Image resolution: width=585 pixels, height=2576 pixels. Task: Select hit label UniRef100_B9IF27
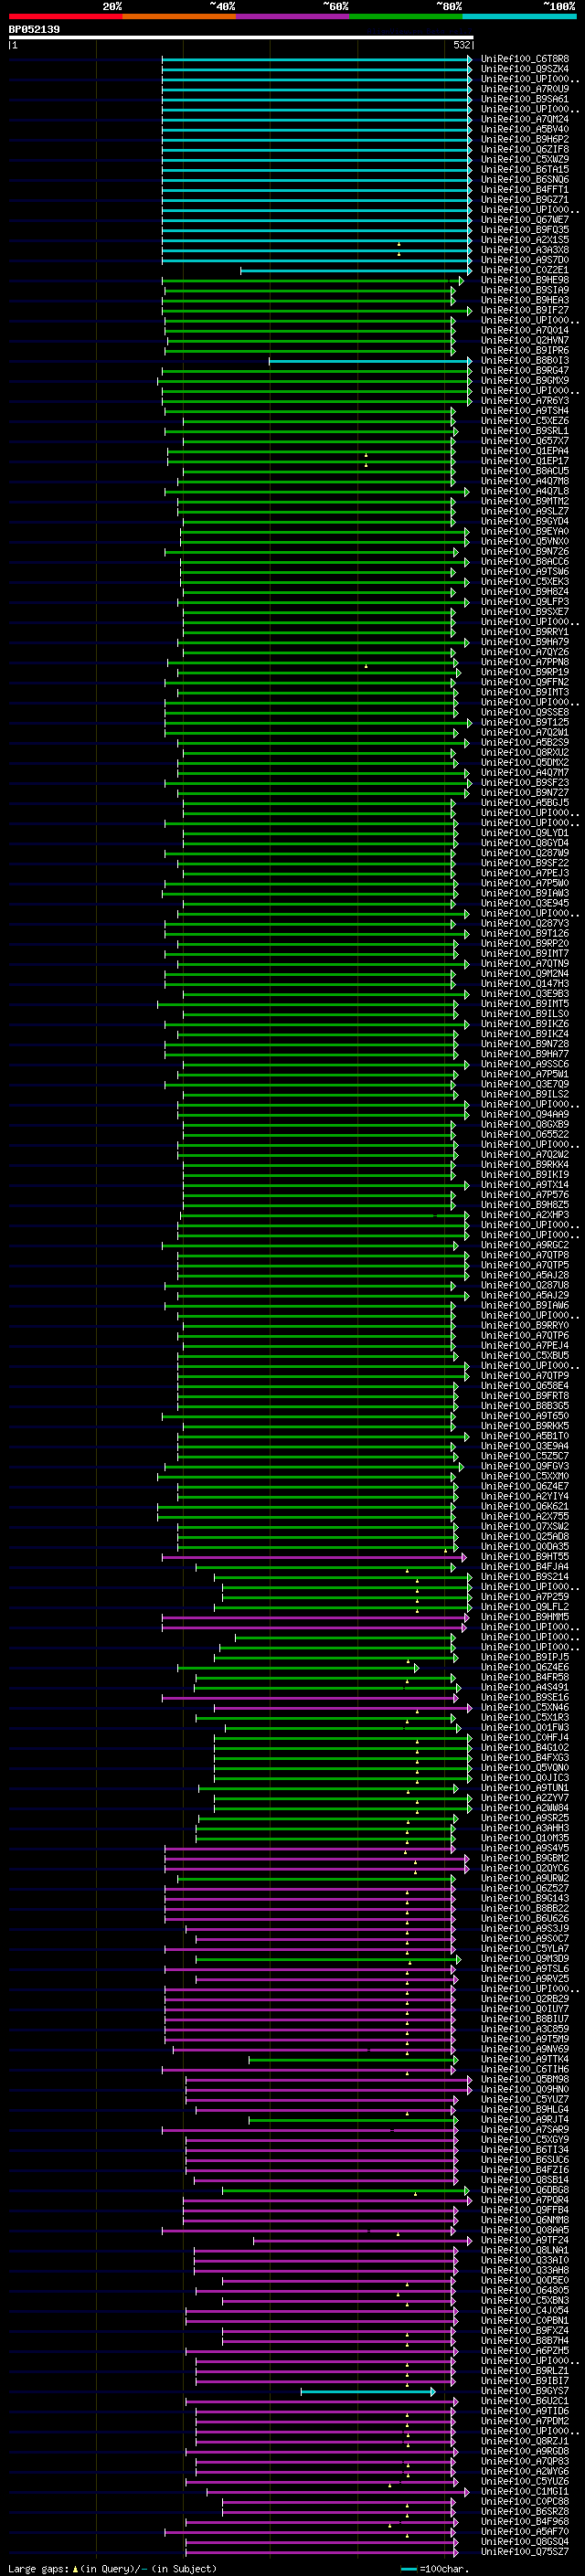point(525,310)
